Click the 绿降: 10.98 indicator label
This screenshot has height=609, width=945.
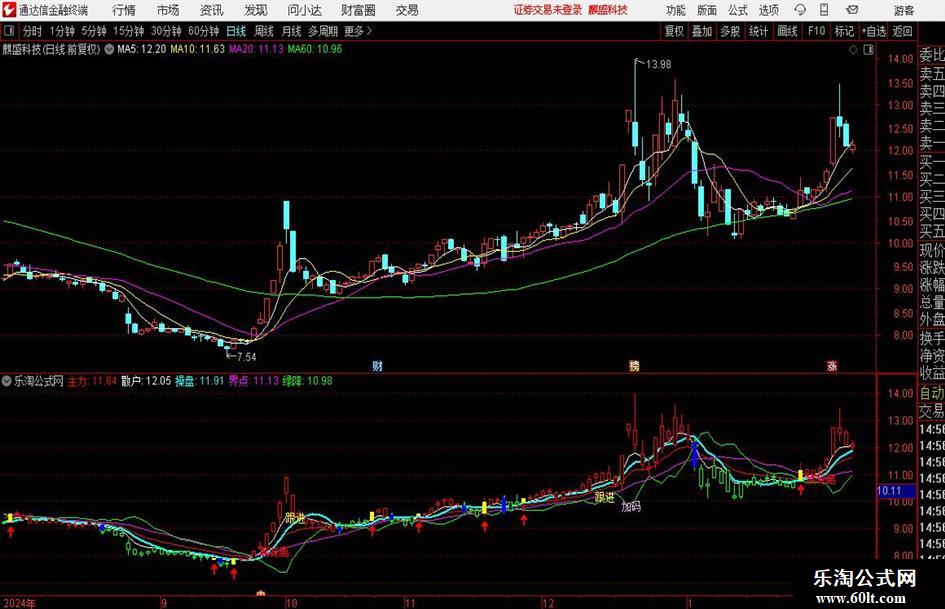307,381
